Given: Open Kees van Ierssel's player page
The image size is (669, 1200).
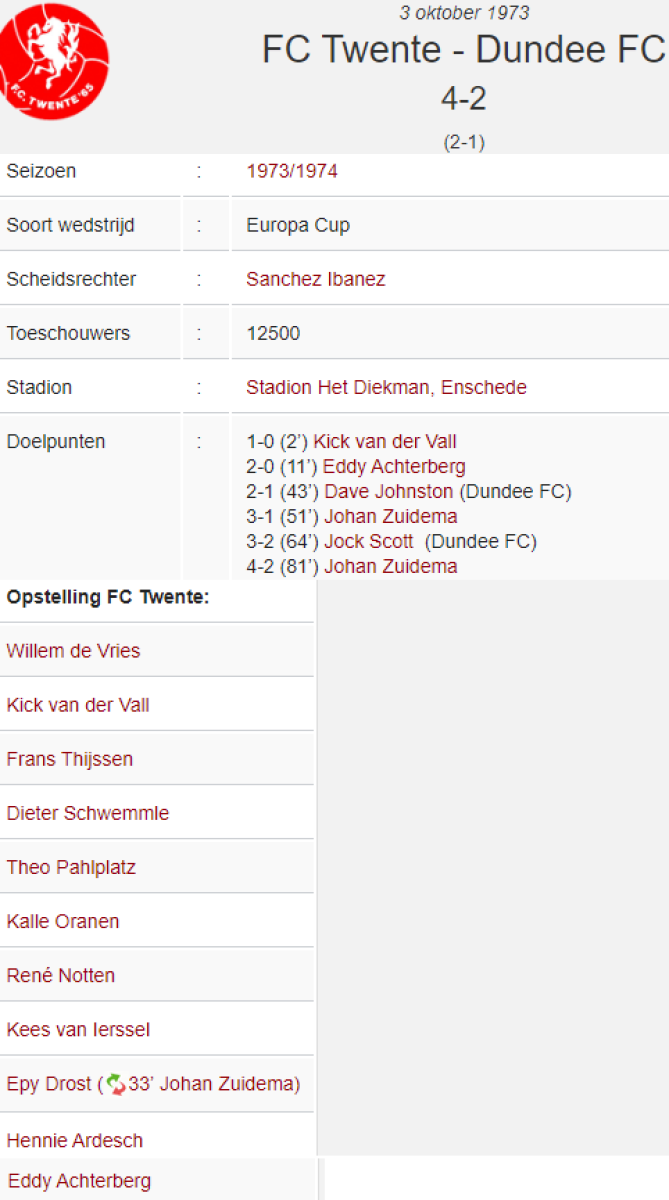Looking at the screenshot, I should point(78,1029).
